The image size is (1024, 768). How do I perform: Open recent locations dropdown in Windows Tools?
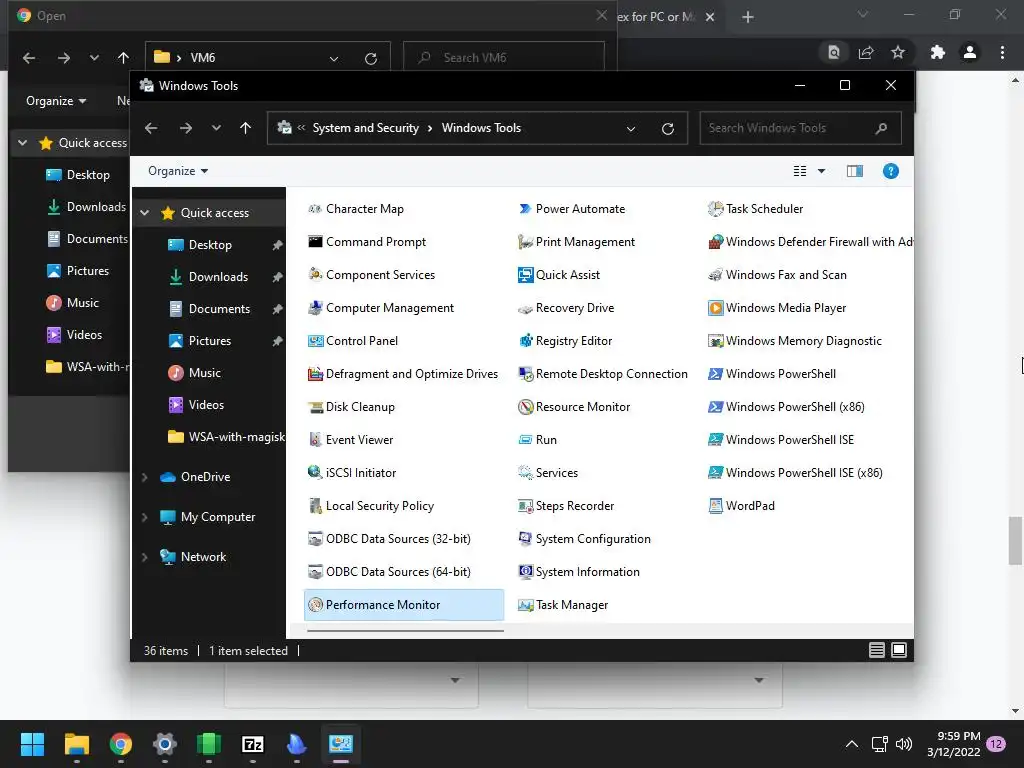216,128
